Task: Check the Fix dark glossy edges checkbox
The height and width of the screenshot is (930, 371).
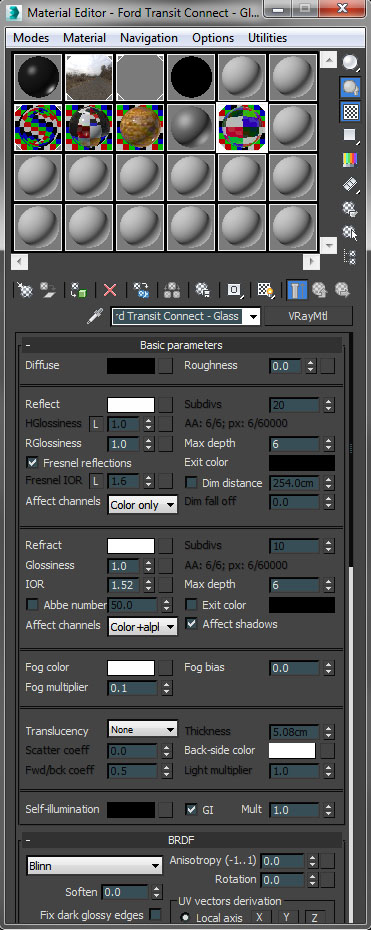Action: 155,914
